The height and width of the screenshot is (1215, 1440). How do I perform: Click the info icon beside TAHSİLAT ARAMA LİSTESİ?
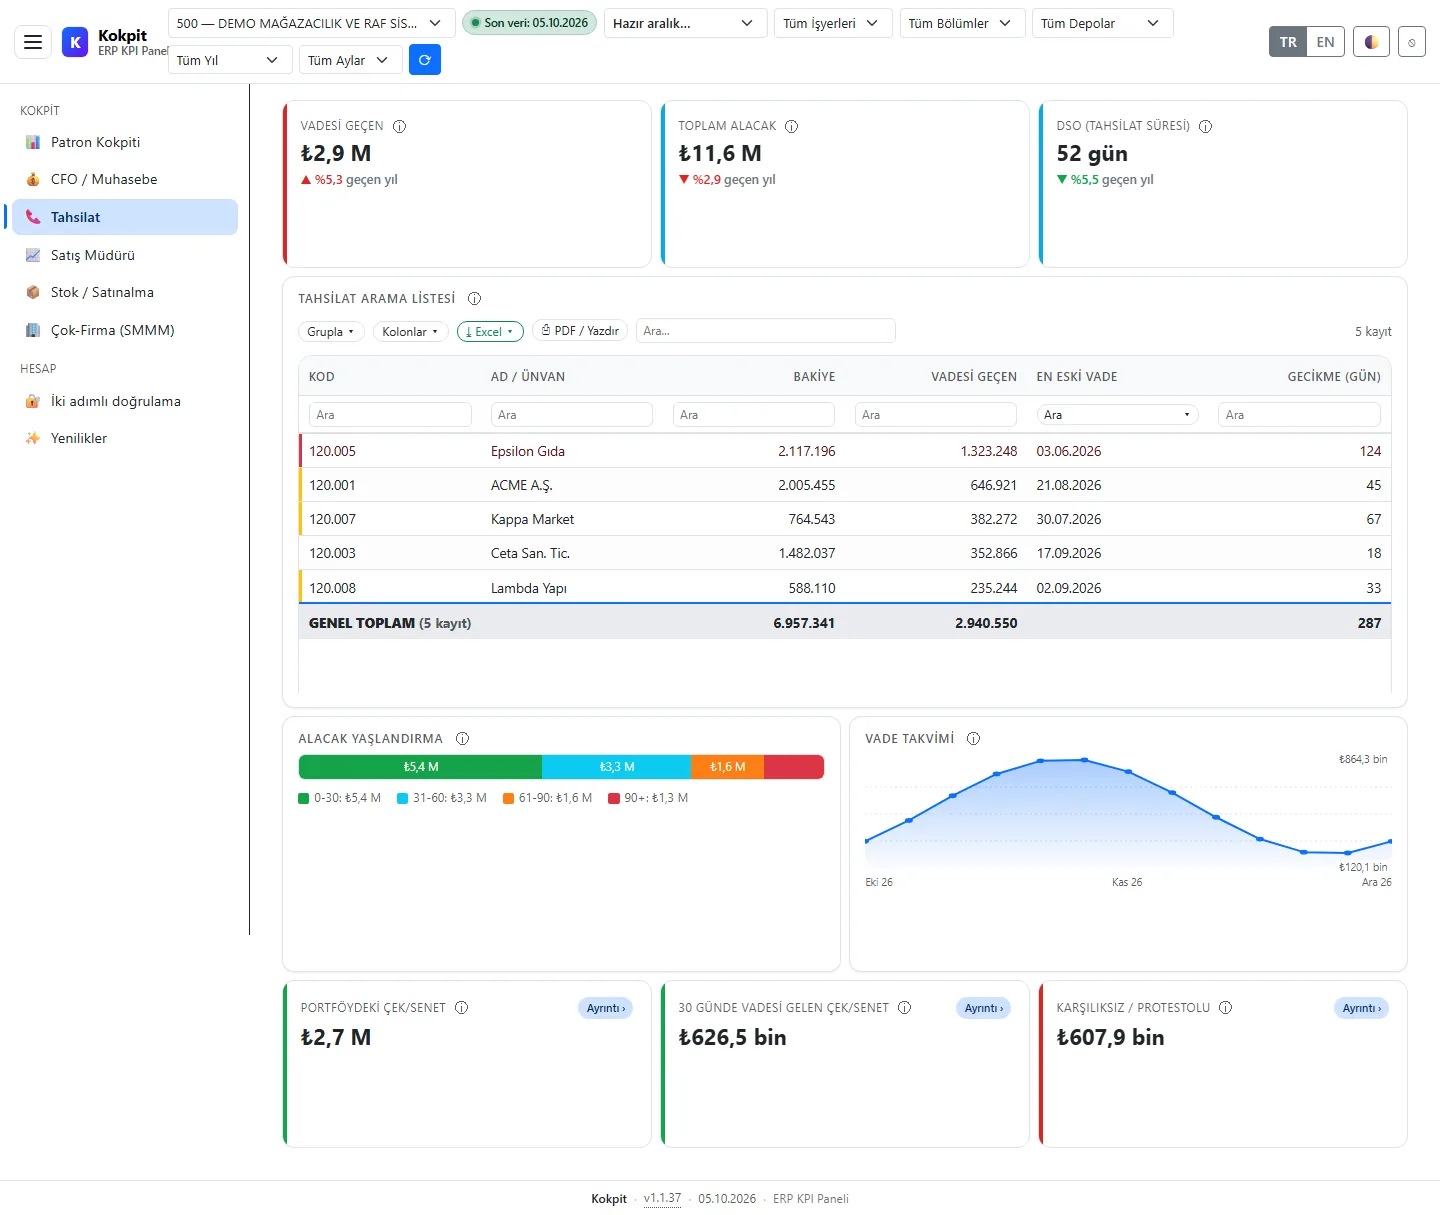pyautogui.click(x=475, y=298)
